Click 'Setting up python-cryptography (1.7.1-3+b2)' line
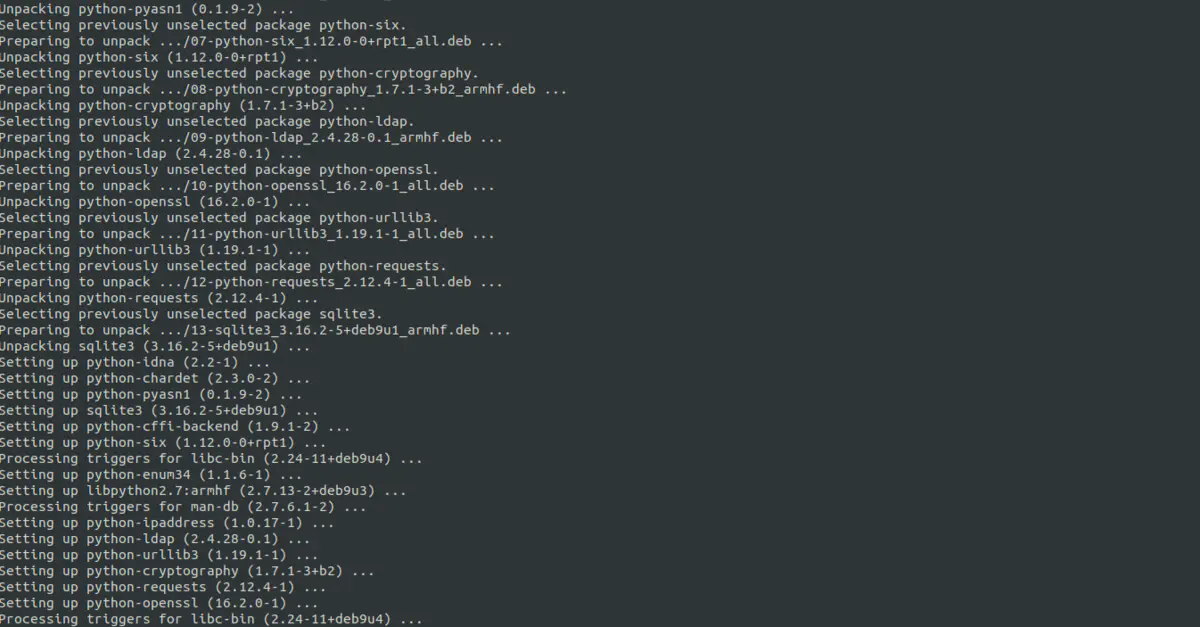This screenshot has height=627, width=1200. 187,569
